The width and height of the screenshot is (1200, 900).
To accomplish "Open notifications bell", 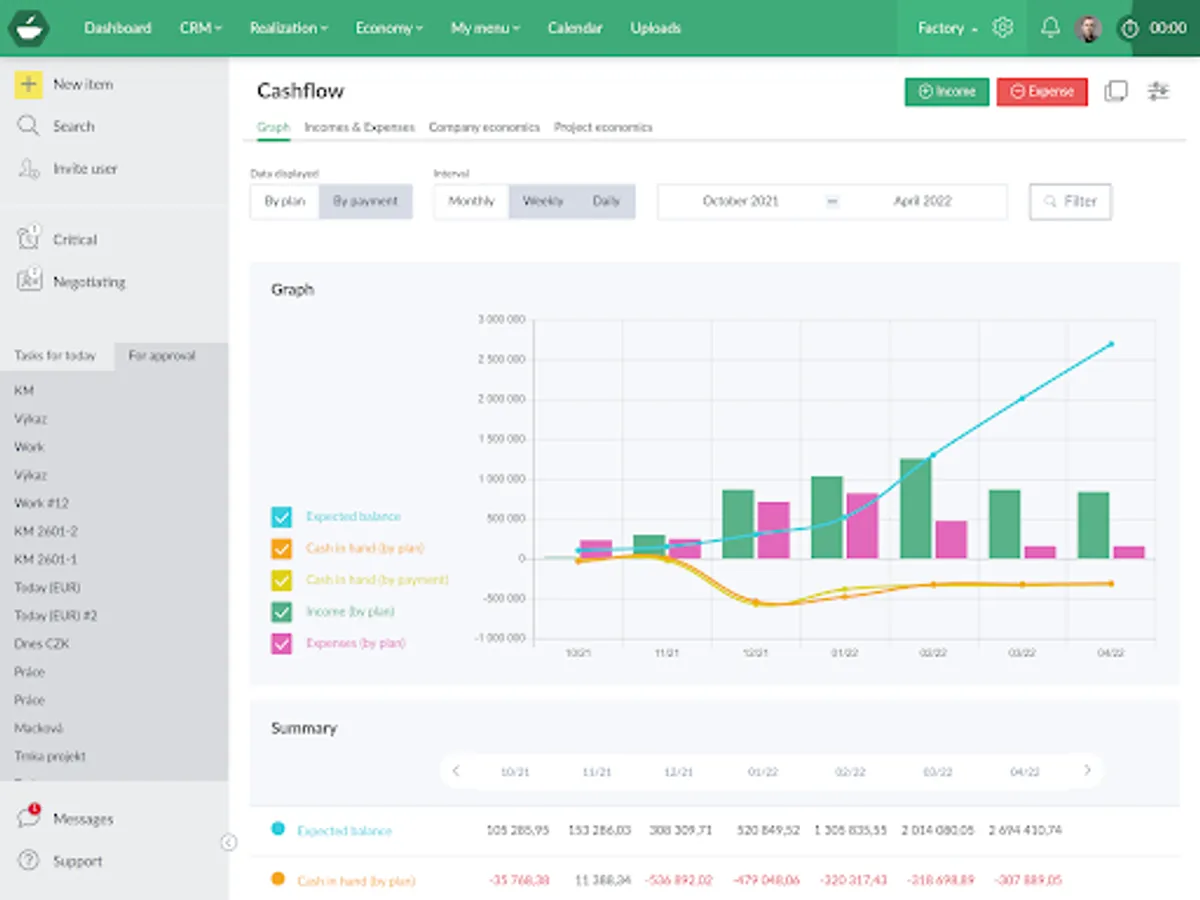I will [1050, 28].
